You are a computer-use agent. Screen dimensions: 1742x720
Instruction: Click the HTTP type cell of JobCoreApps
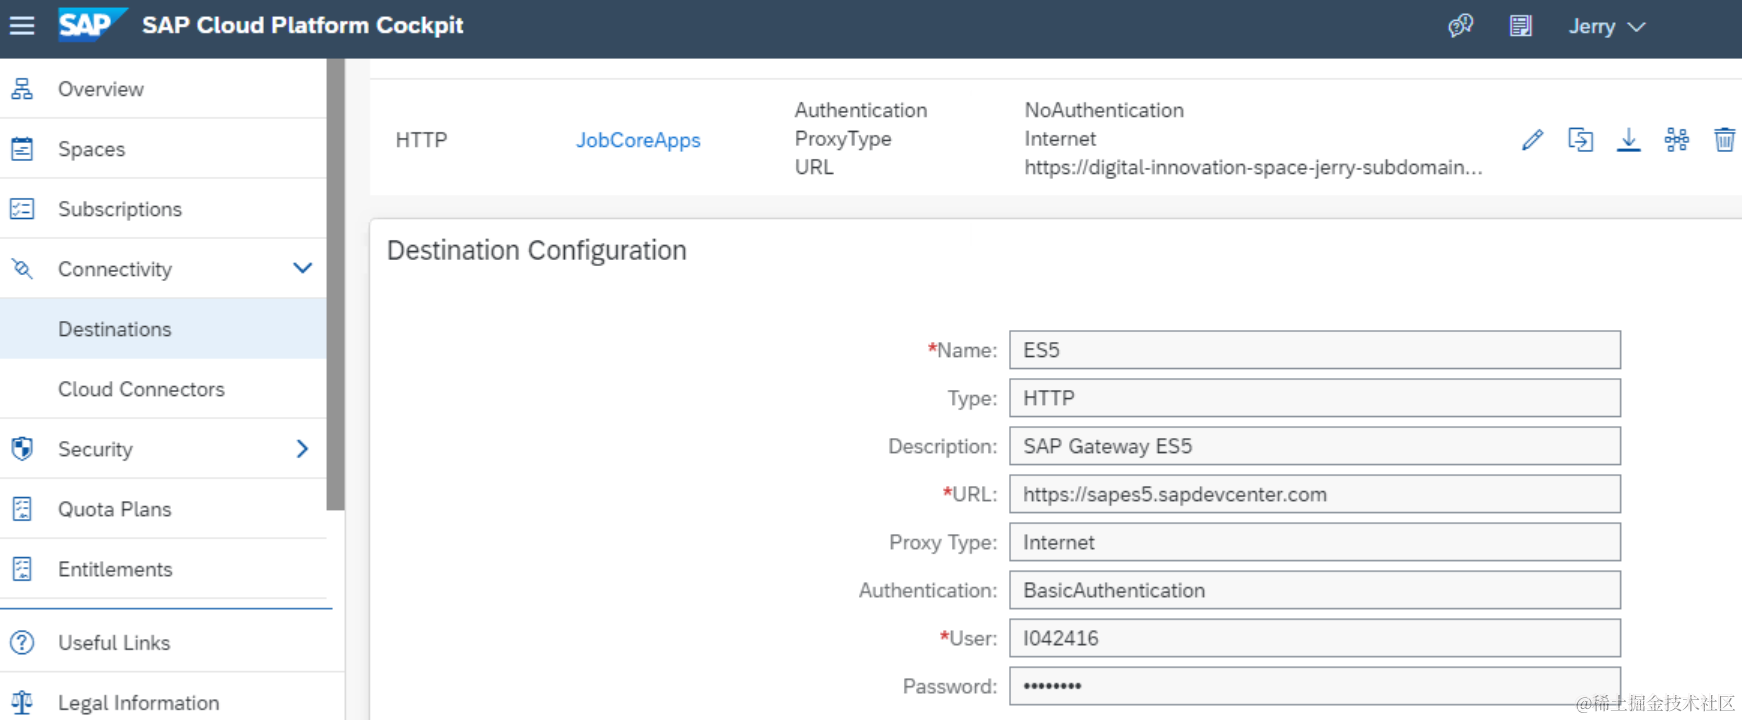(421, 140)
